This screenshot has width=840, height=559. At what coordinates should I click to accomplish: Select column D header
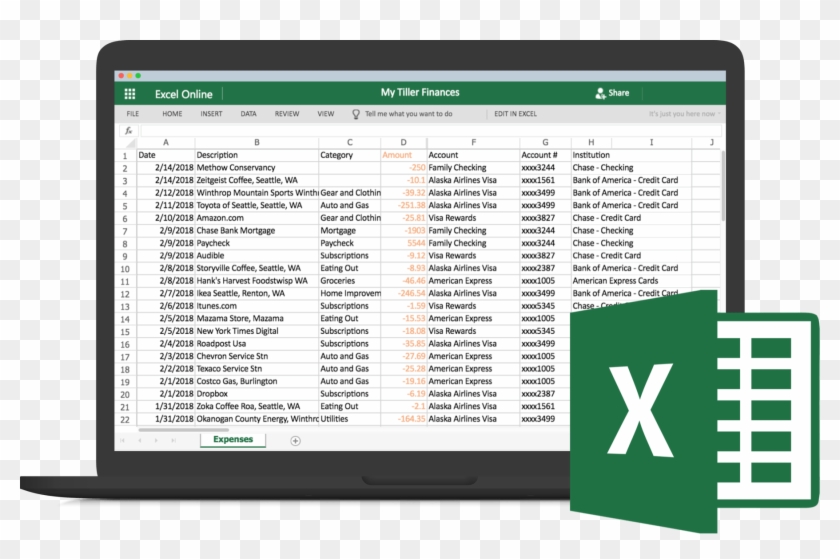click(403, 143)
